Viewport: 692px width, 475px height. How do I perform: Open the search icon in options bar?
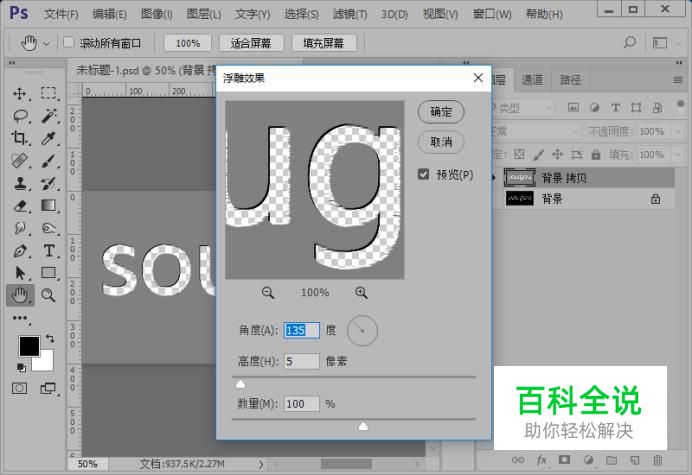click(x=630, y=42)
